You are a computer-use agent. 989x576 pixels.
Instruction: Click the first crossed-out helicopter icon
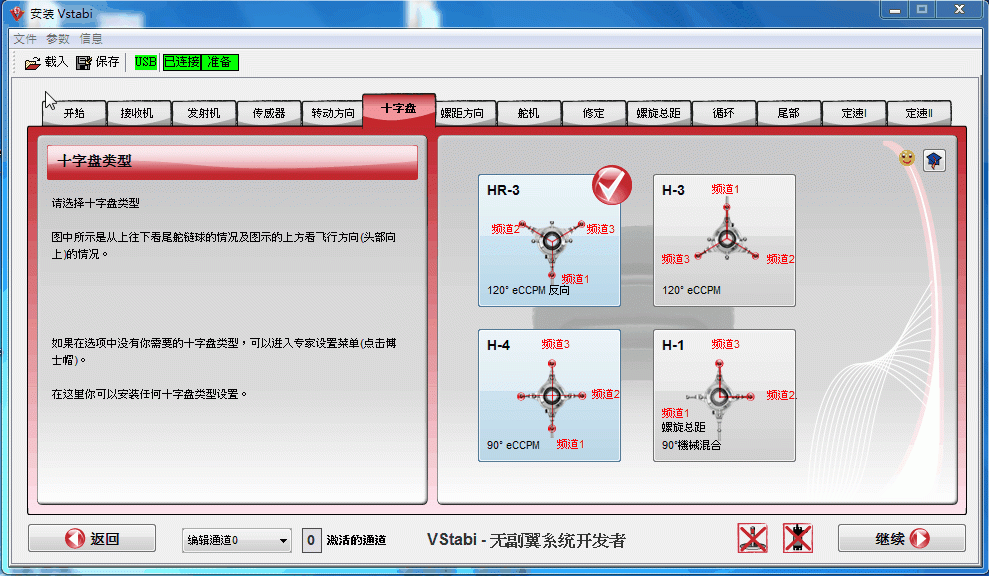[x=752, y=538]
